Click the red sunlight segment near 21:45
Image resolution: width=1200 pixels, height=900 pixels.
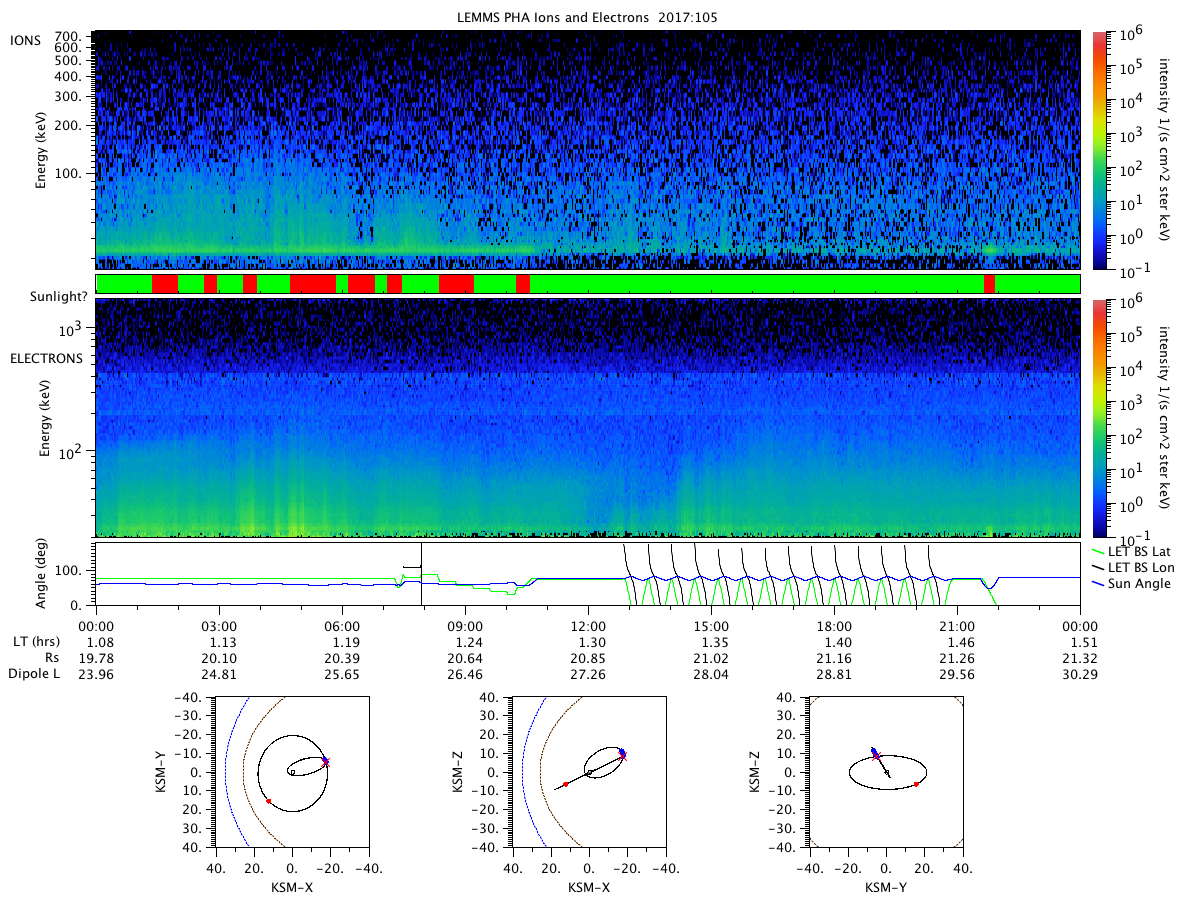coord(989,284)
